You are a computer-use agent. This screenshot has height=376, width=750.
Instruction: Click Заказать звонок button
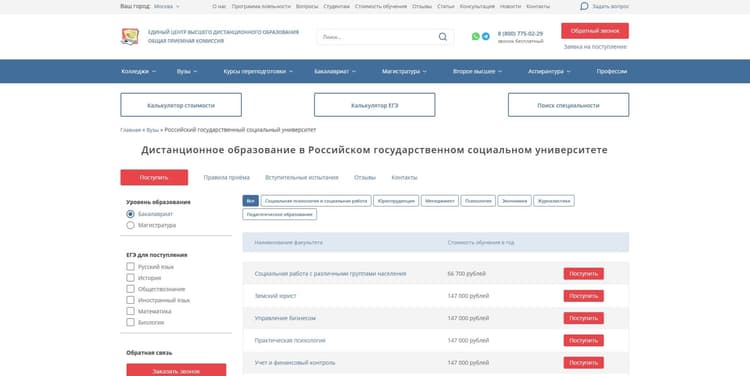[176, 371]
